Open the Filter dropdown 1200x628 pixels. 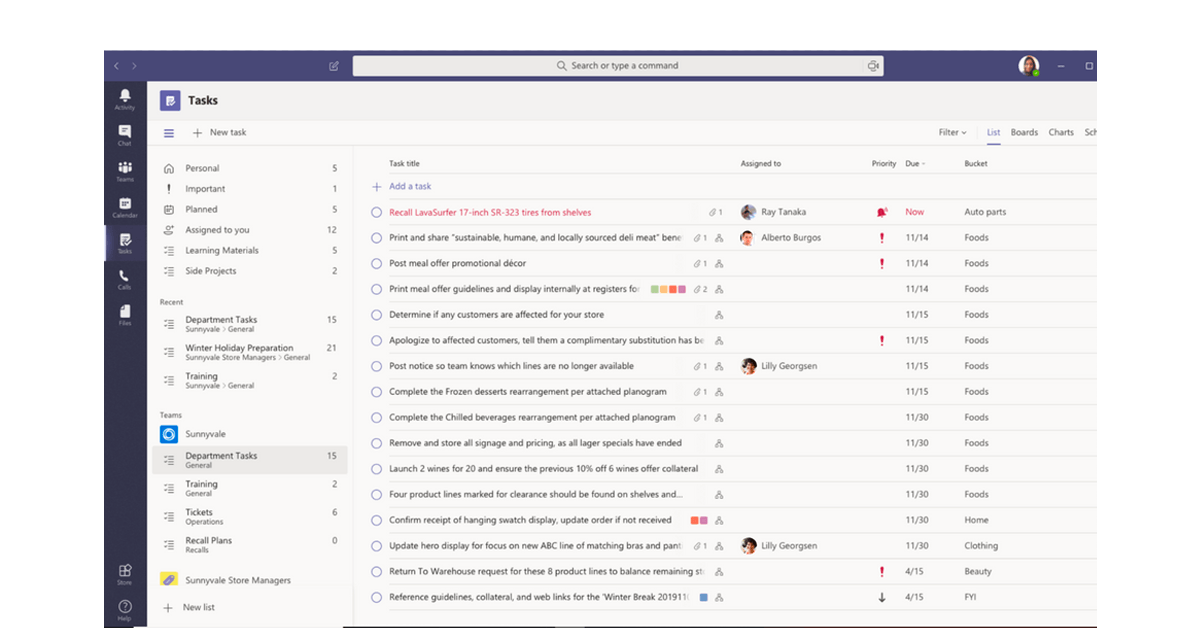point(952,132)
